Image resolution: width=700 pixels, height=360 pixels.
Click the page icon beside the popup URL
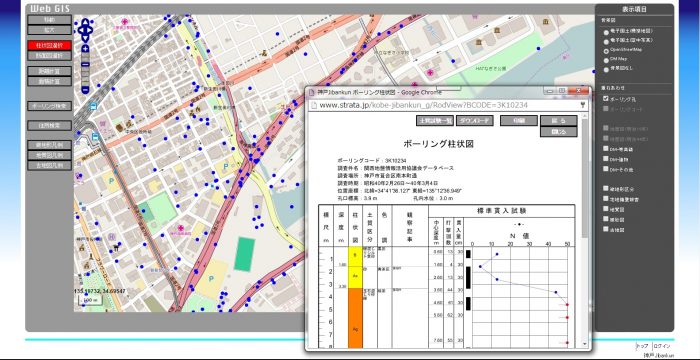pyautogui.click(x=314, y=106)
